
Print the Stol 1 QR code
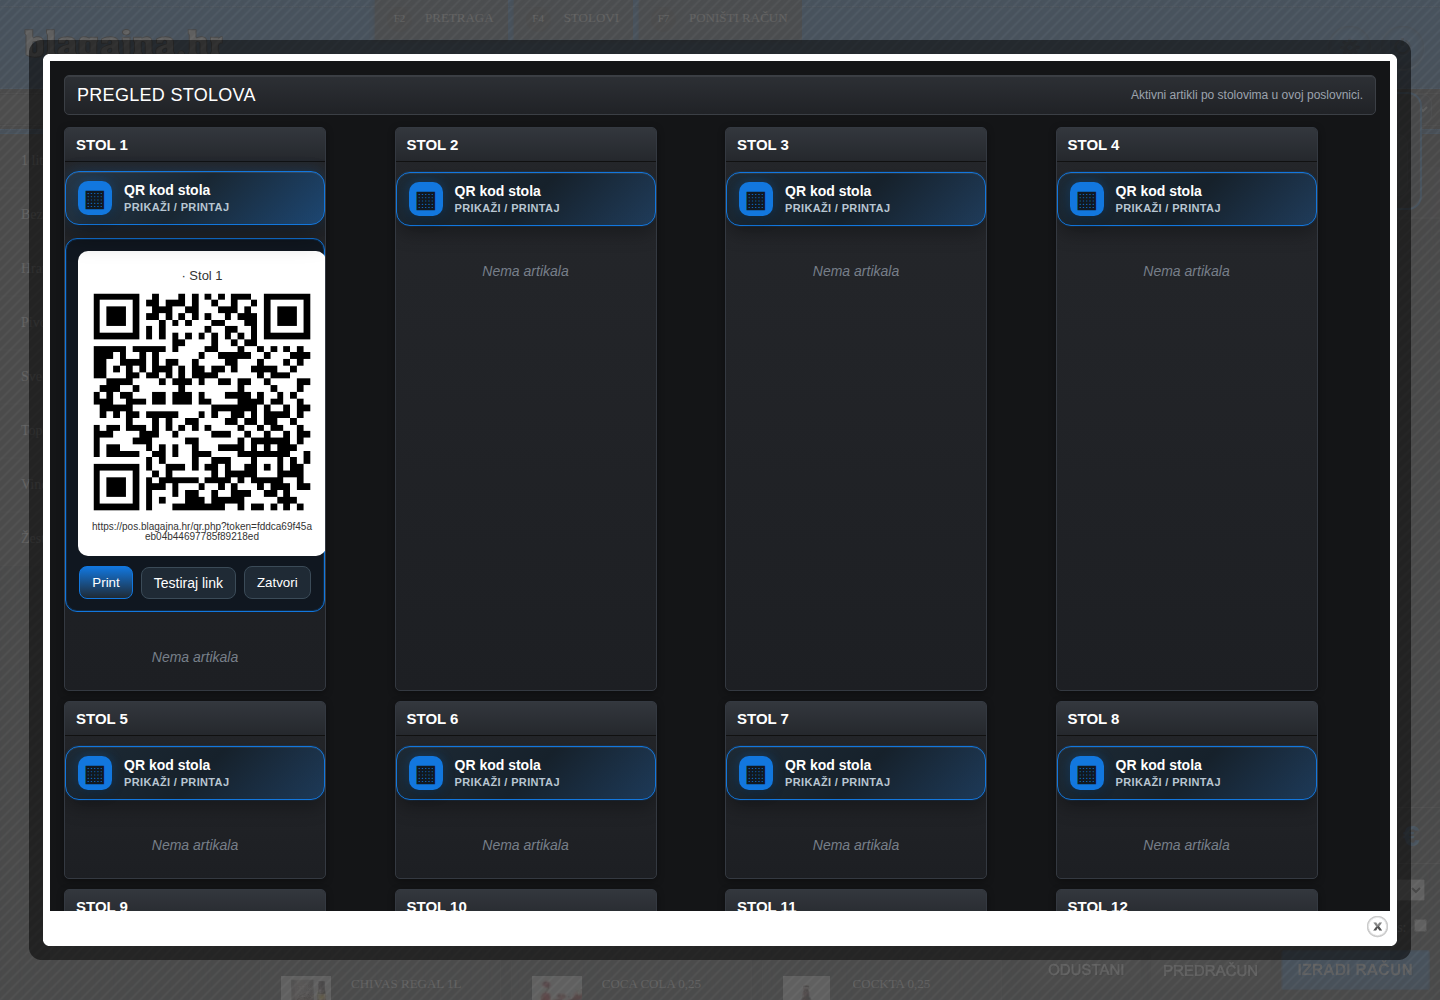(106, 583)
